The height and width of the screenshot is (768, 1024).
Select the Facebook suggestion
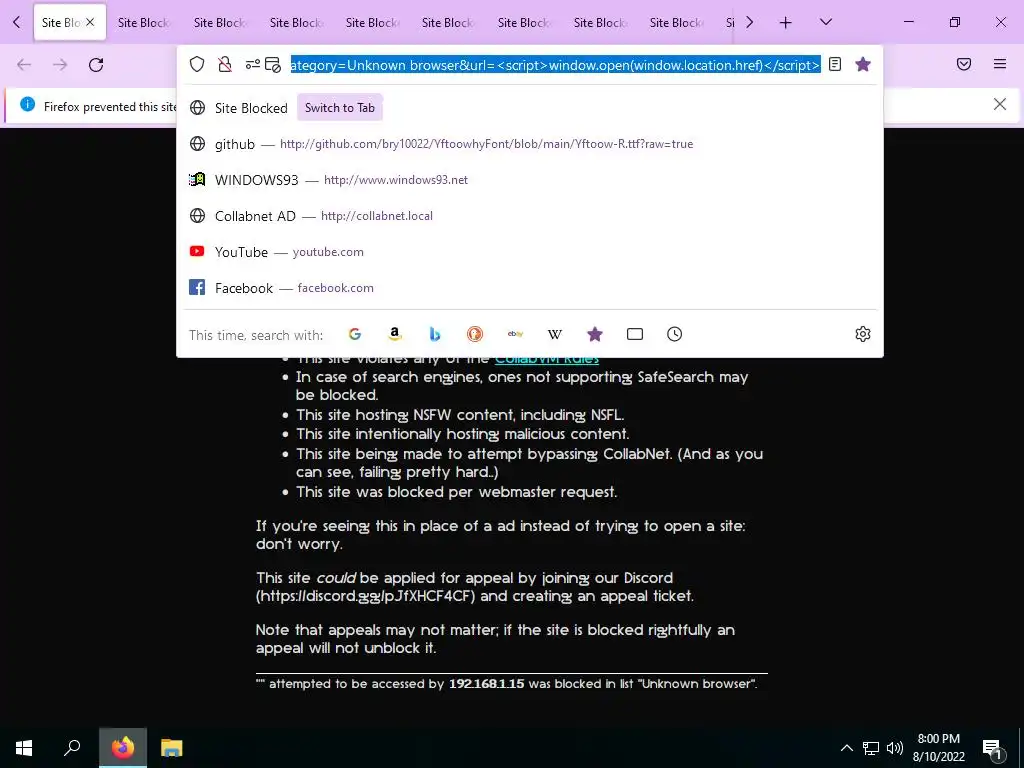(530, 287)
